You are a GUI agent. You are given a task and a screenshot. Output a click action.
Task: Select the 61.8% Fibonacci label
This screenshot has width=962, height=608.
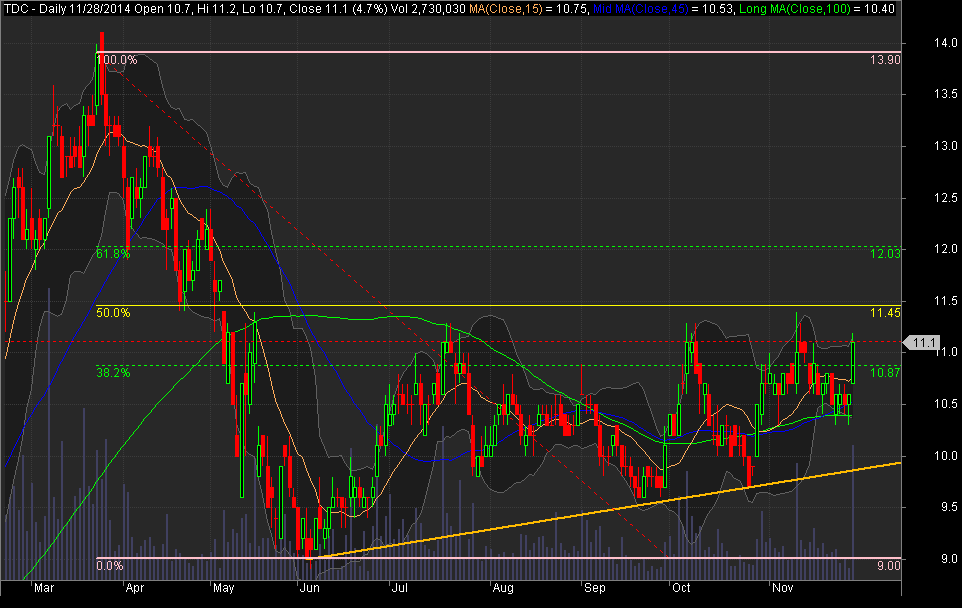(114, 253)
